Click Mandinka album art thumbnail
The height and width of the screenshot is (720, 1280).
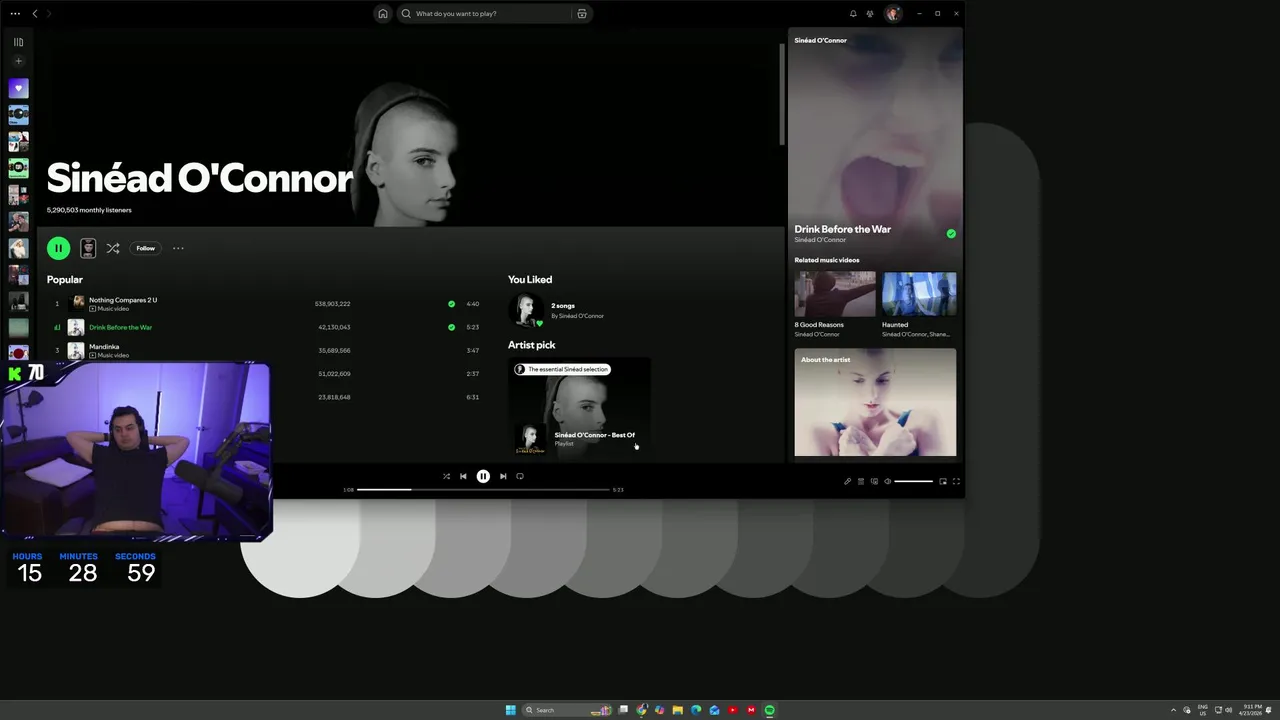coord(76,350)
